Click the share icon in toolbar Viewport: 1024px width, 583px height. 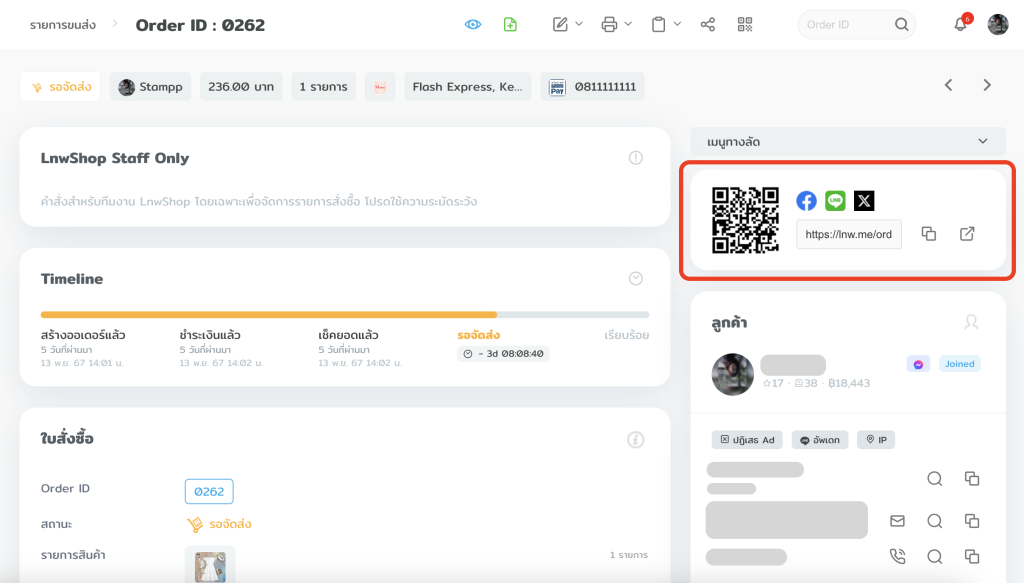click(708, 24)
